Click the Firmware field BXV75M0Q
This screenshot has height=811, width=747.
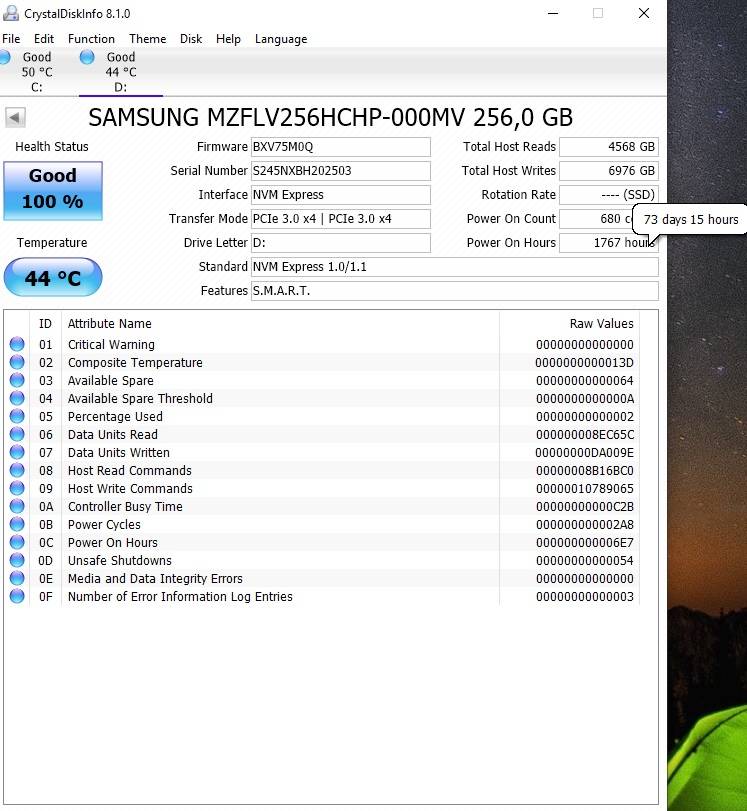click(x=340, y=147)
